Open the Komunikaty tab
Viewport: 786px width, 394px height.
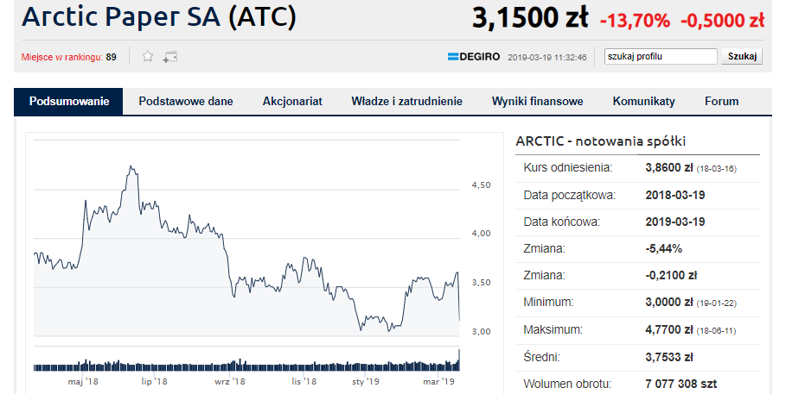[644, 101]
